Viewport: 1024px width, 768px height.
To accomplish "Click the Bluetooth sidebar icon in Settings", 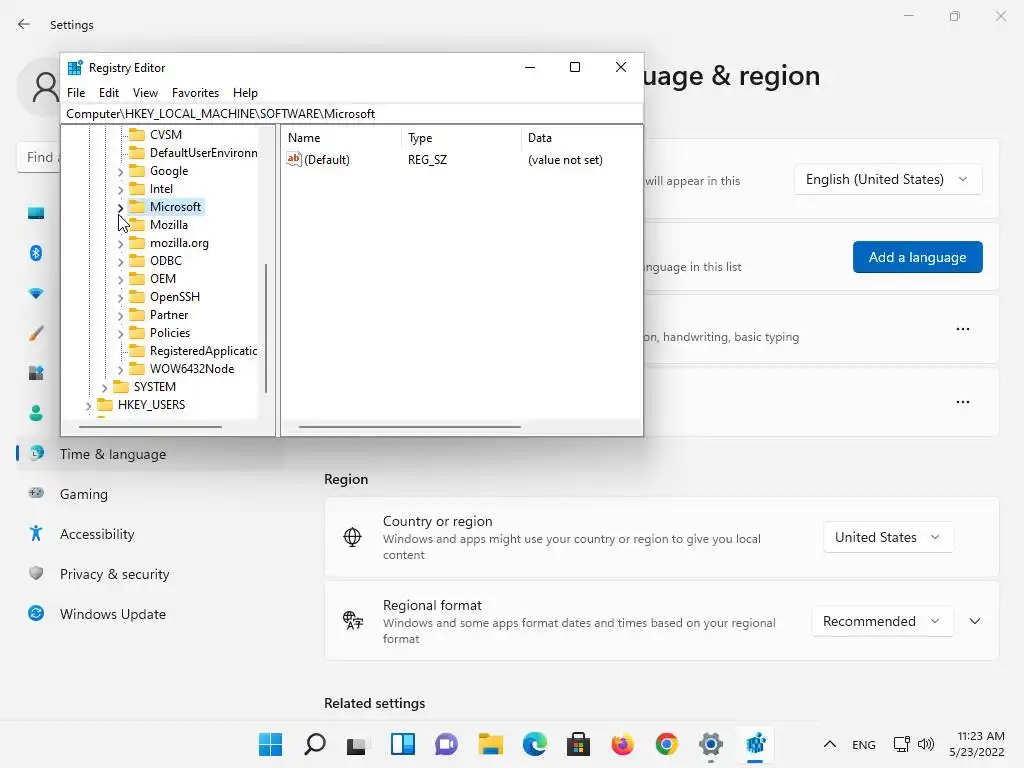I will click(36, 253).
